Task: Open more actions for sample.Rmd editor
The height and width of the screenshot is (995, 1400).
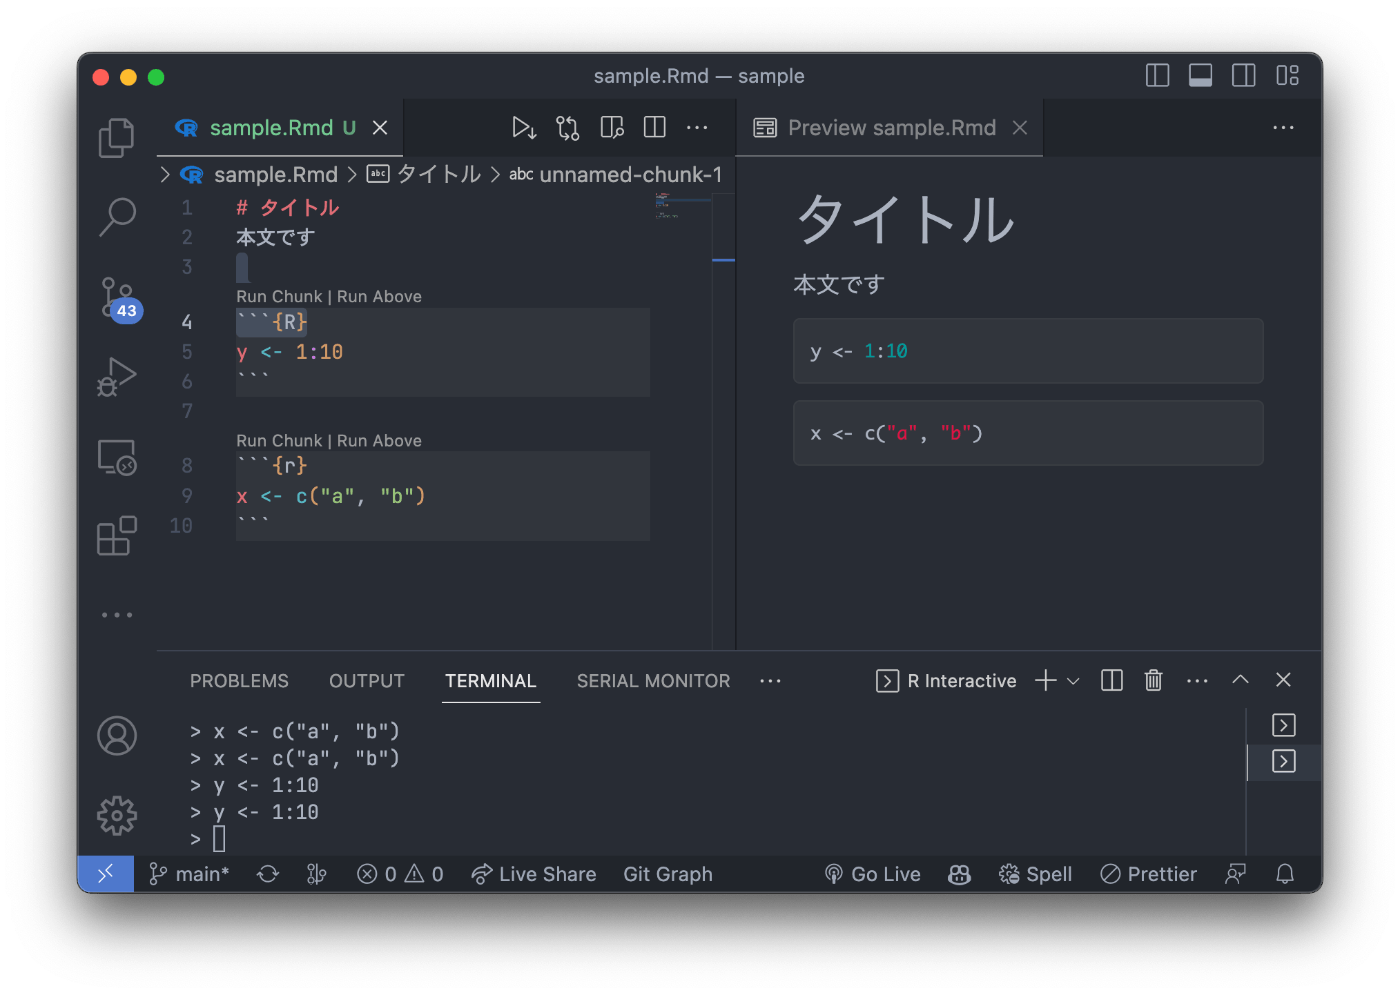Action: (x=697, y=128)
